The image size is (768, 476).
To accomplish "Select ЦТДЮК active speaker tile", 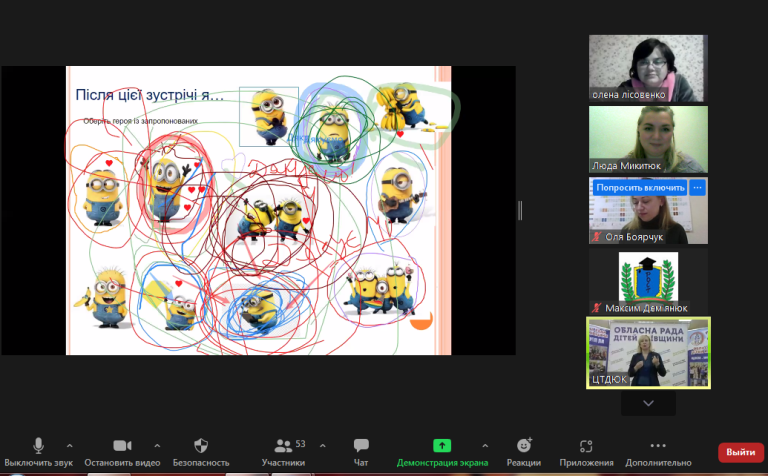I will [x=648, y=353].
